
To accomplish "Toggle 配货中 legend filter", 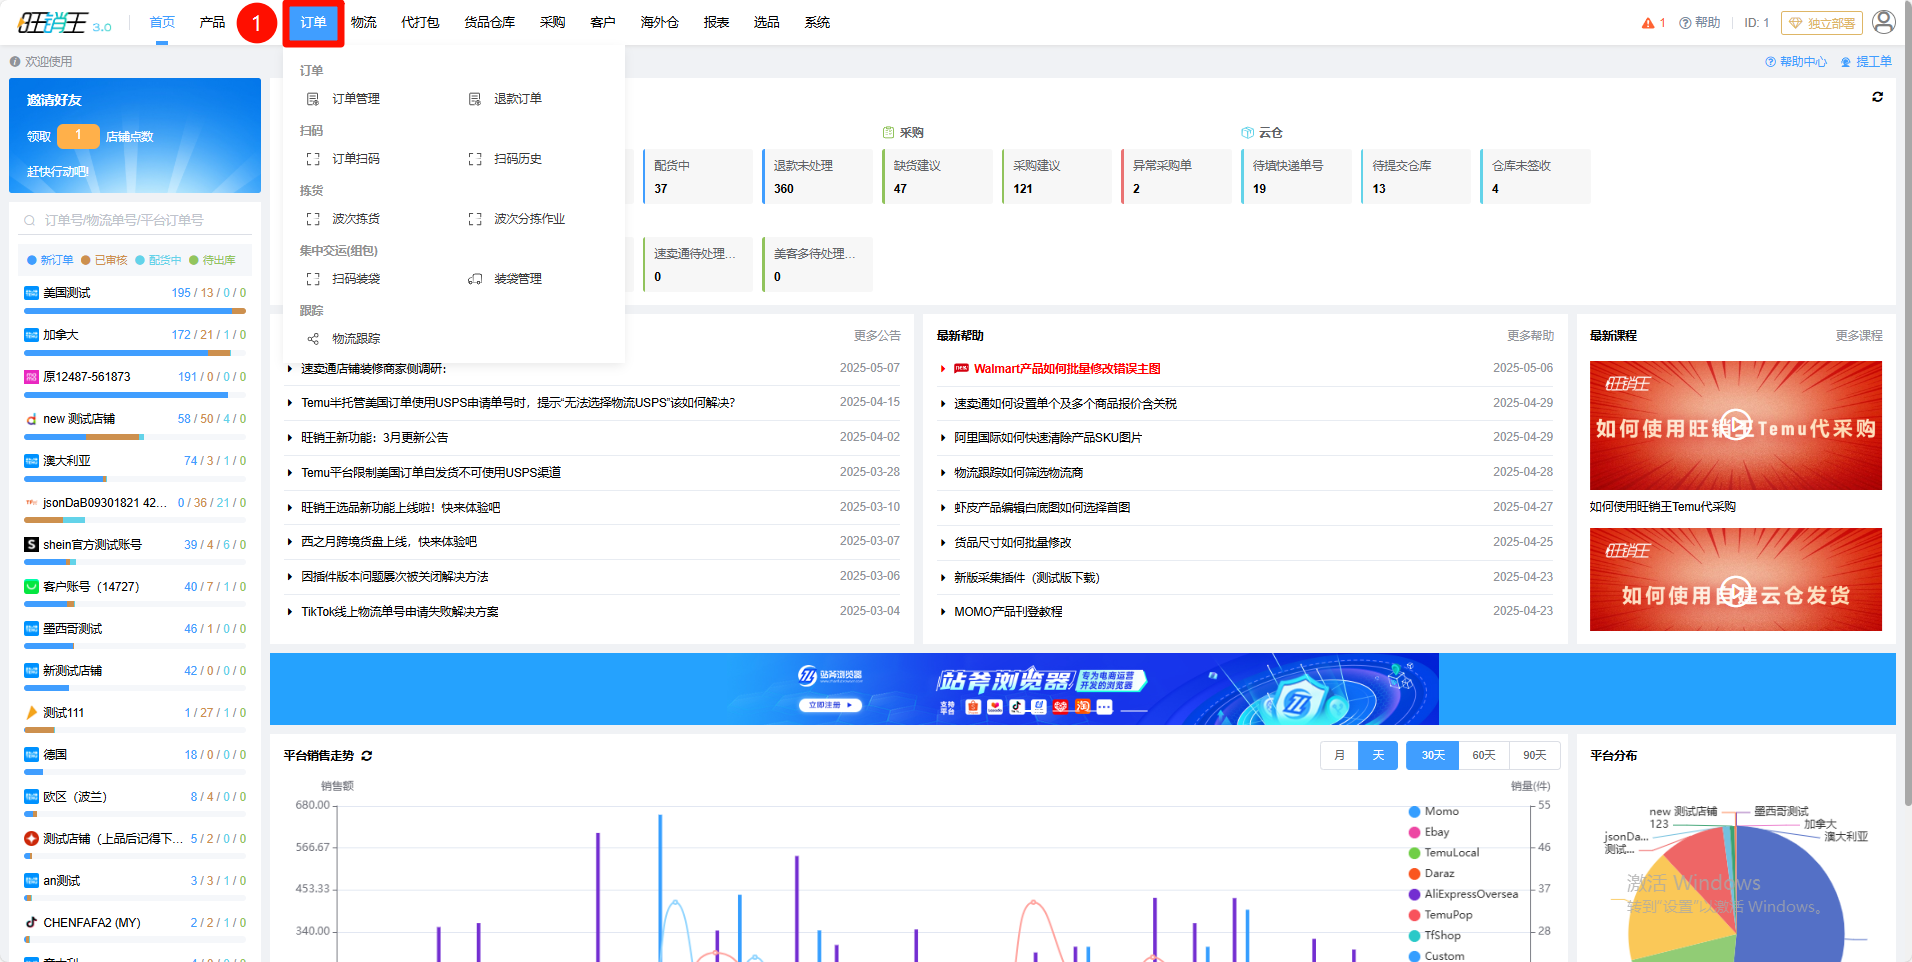I will coord(158,260).
